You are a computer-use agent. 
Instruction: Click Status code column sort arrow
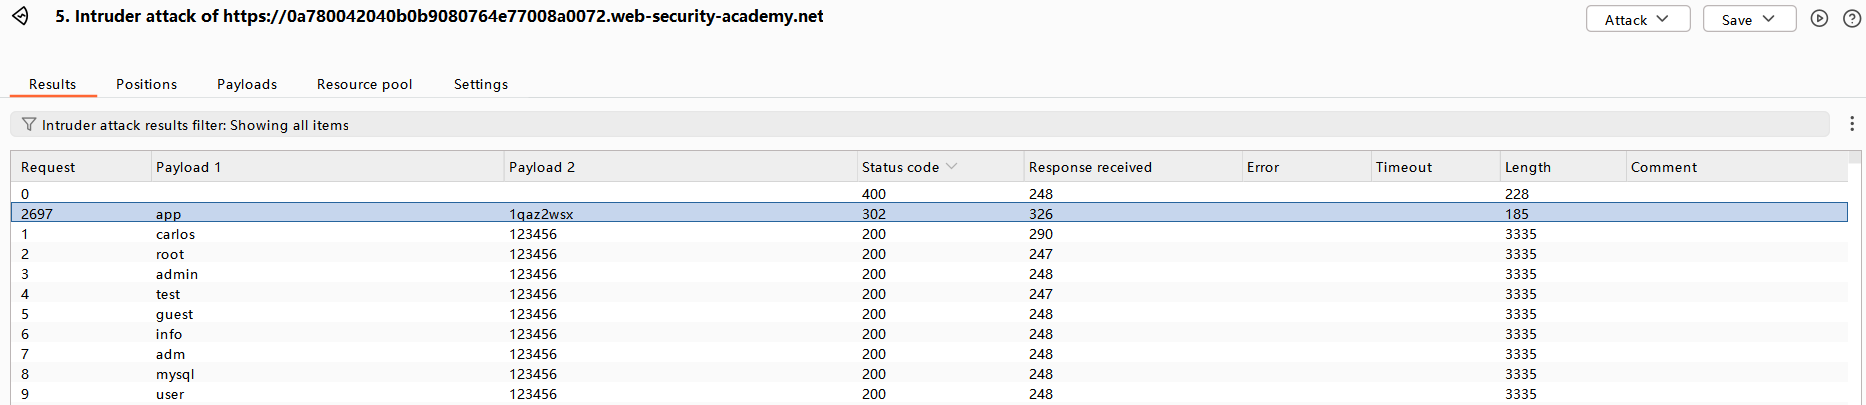click(951, 167)
